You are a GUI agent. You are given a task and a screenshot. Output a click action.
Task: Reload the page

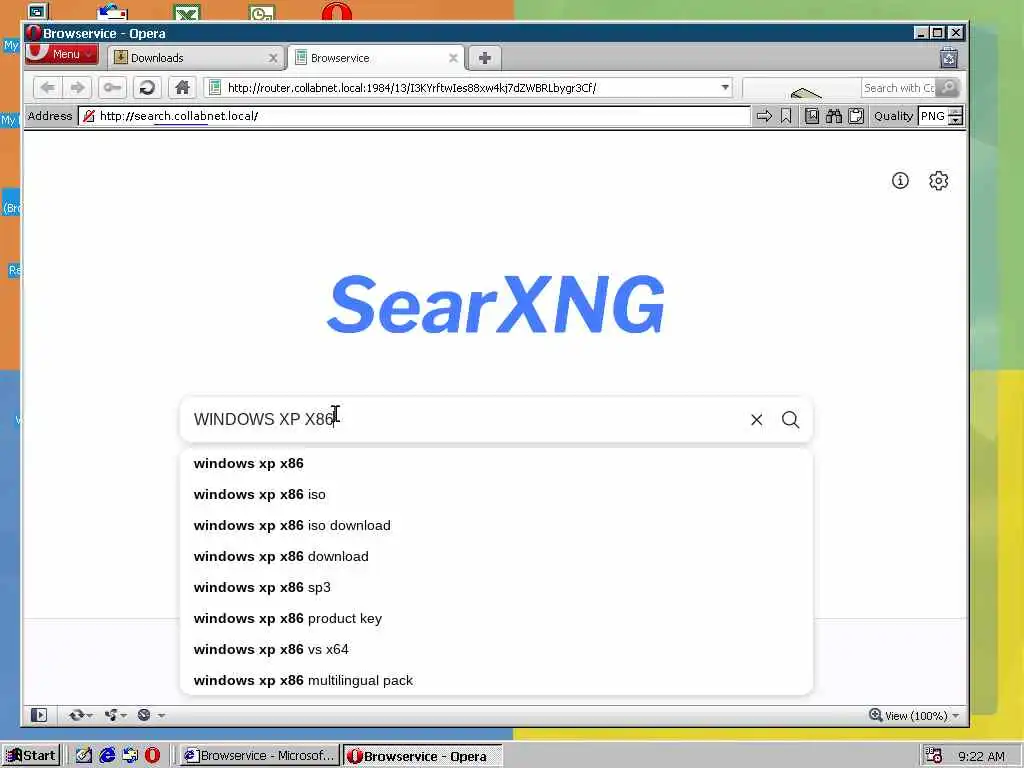click(148, 88)
